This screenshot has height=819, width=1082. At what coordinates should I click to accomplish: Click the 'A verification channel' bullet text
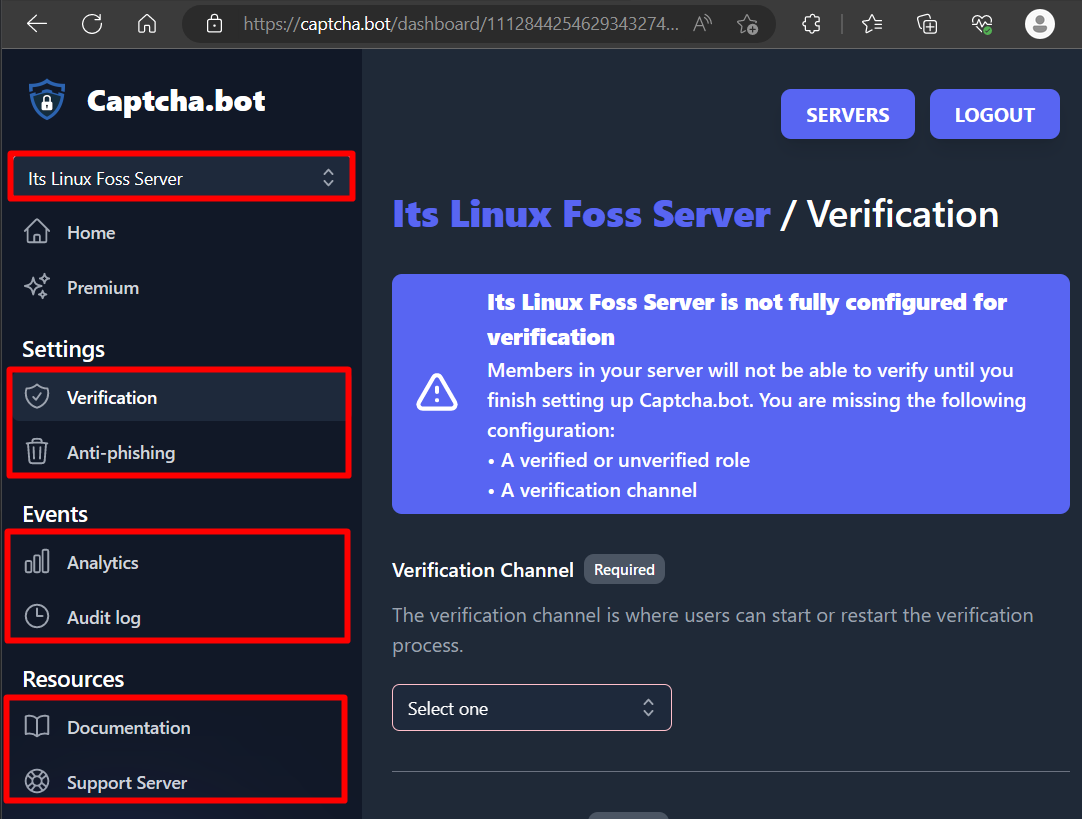598,490
